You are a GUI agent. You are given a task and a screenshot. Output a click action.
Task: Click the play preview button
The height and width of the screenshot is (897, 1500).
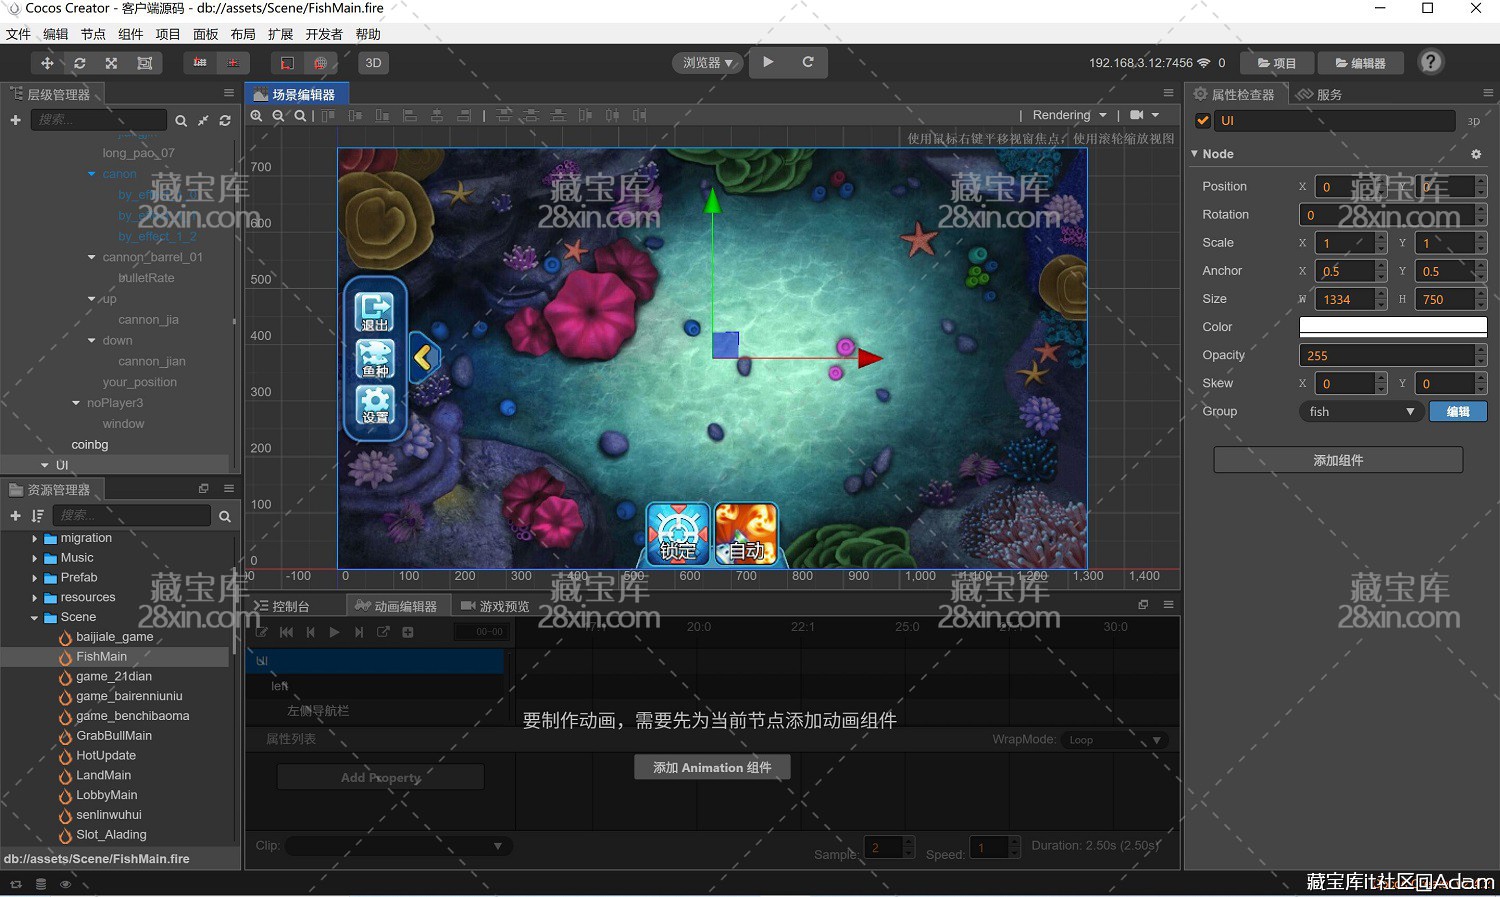coord(768,62)
